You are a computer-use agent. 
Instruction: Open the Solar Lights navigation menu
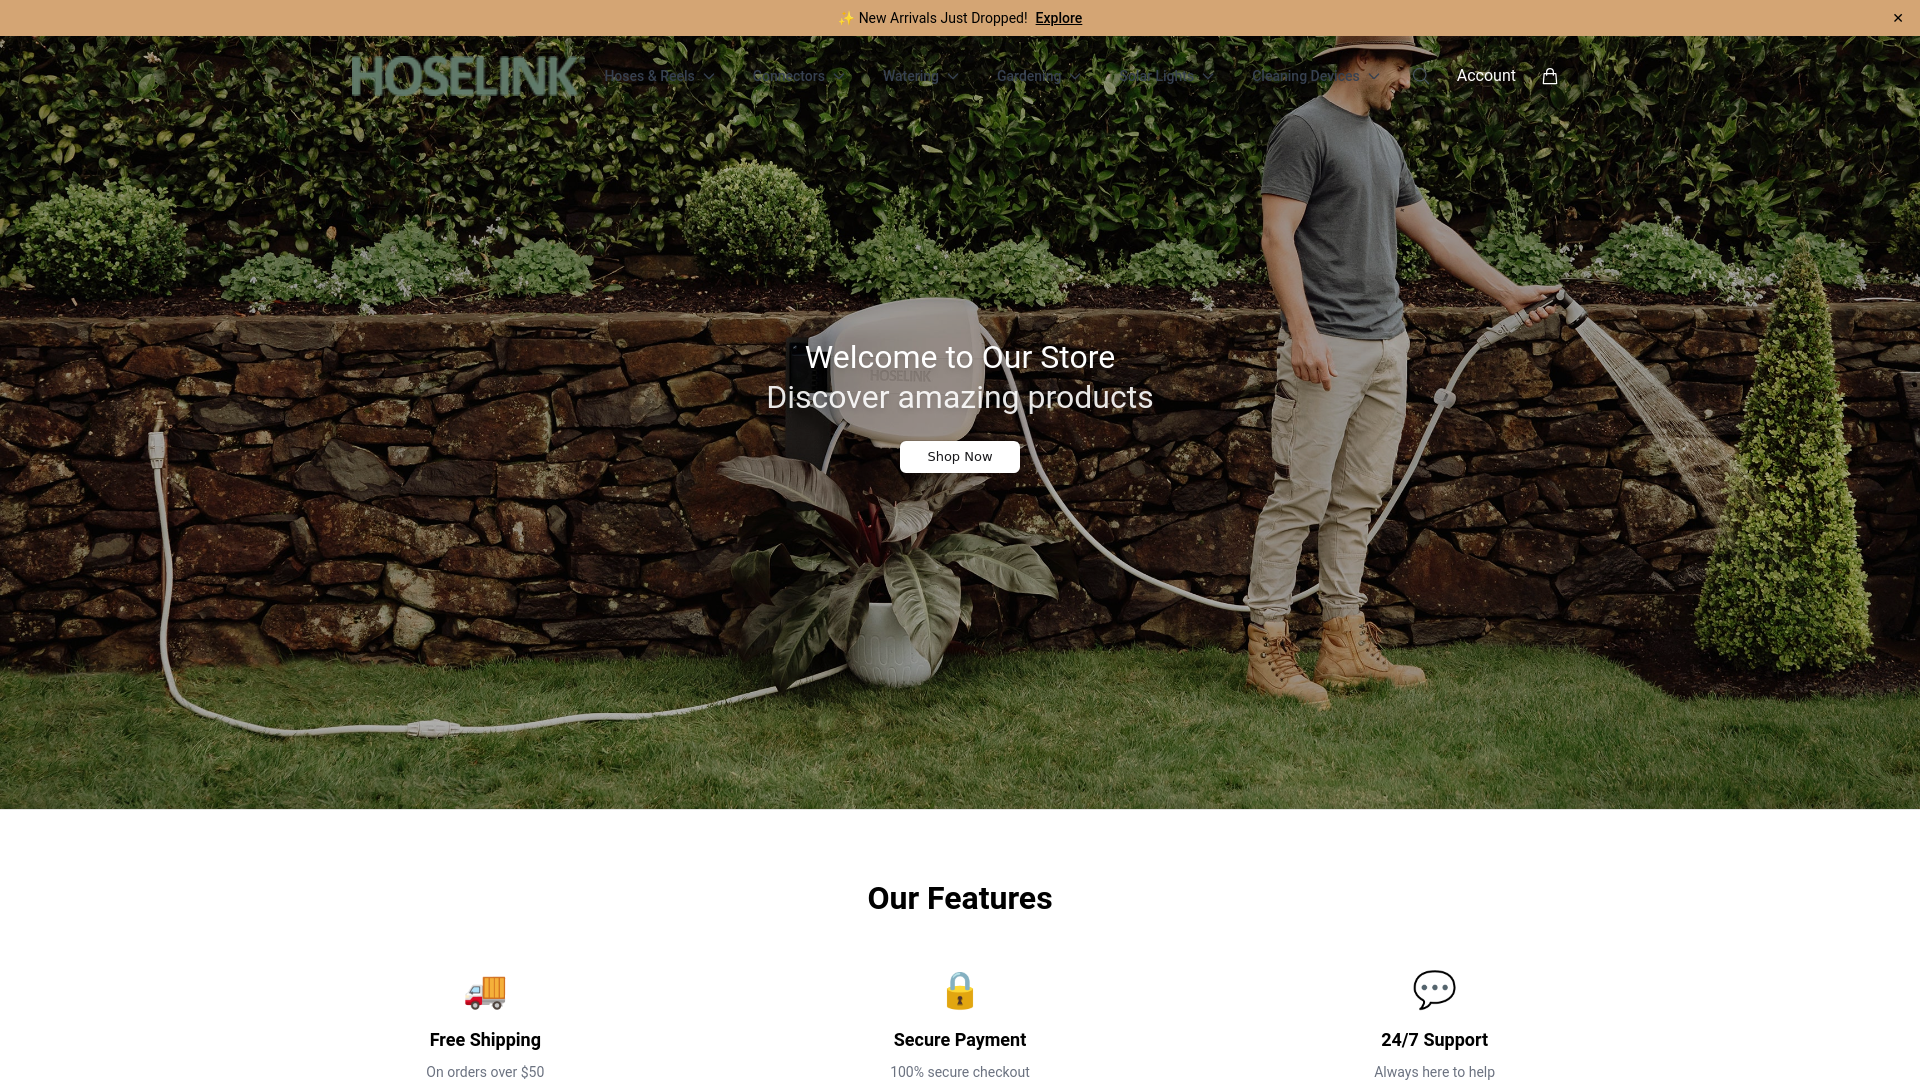coord(1166,76)
